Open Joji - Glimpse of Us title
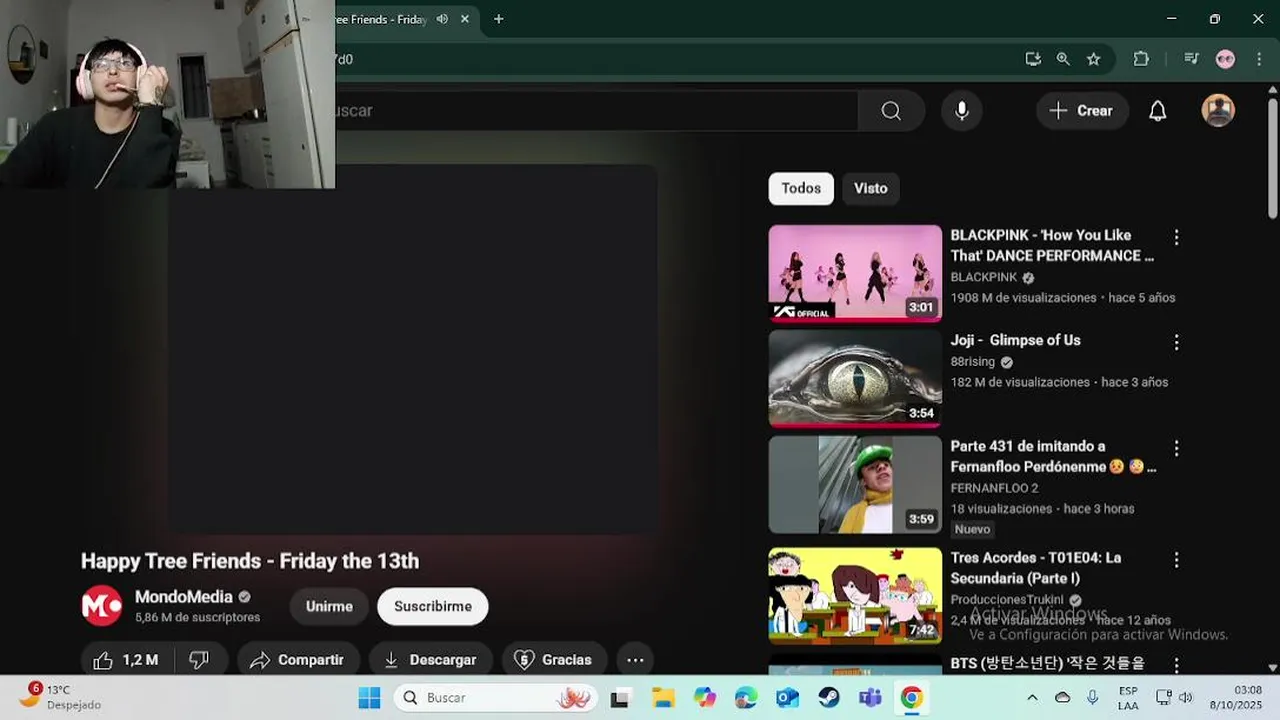Image resolution: width=1280 pixels, height=720 pixels. click(x=1015, y=340)
